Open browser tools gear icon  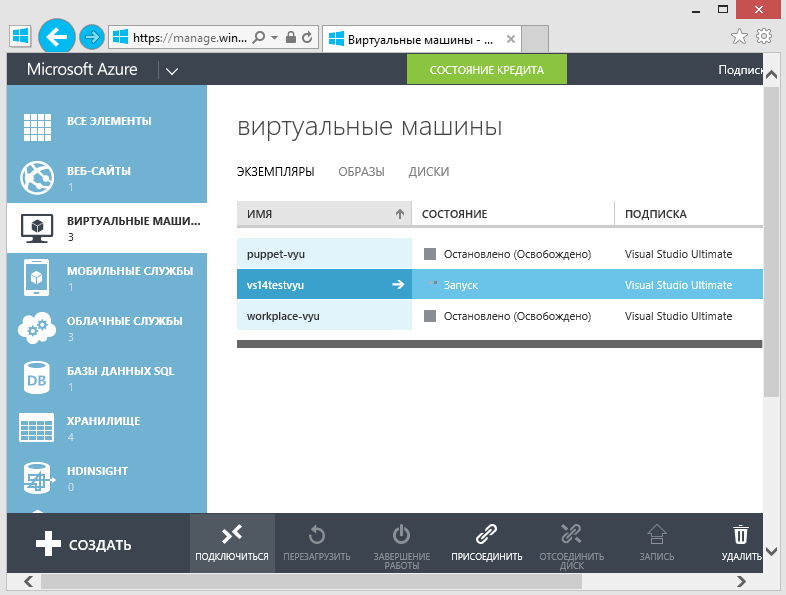click(x=764, y=36)
